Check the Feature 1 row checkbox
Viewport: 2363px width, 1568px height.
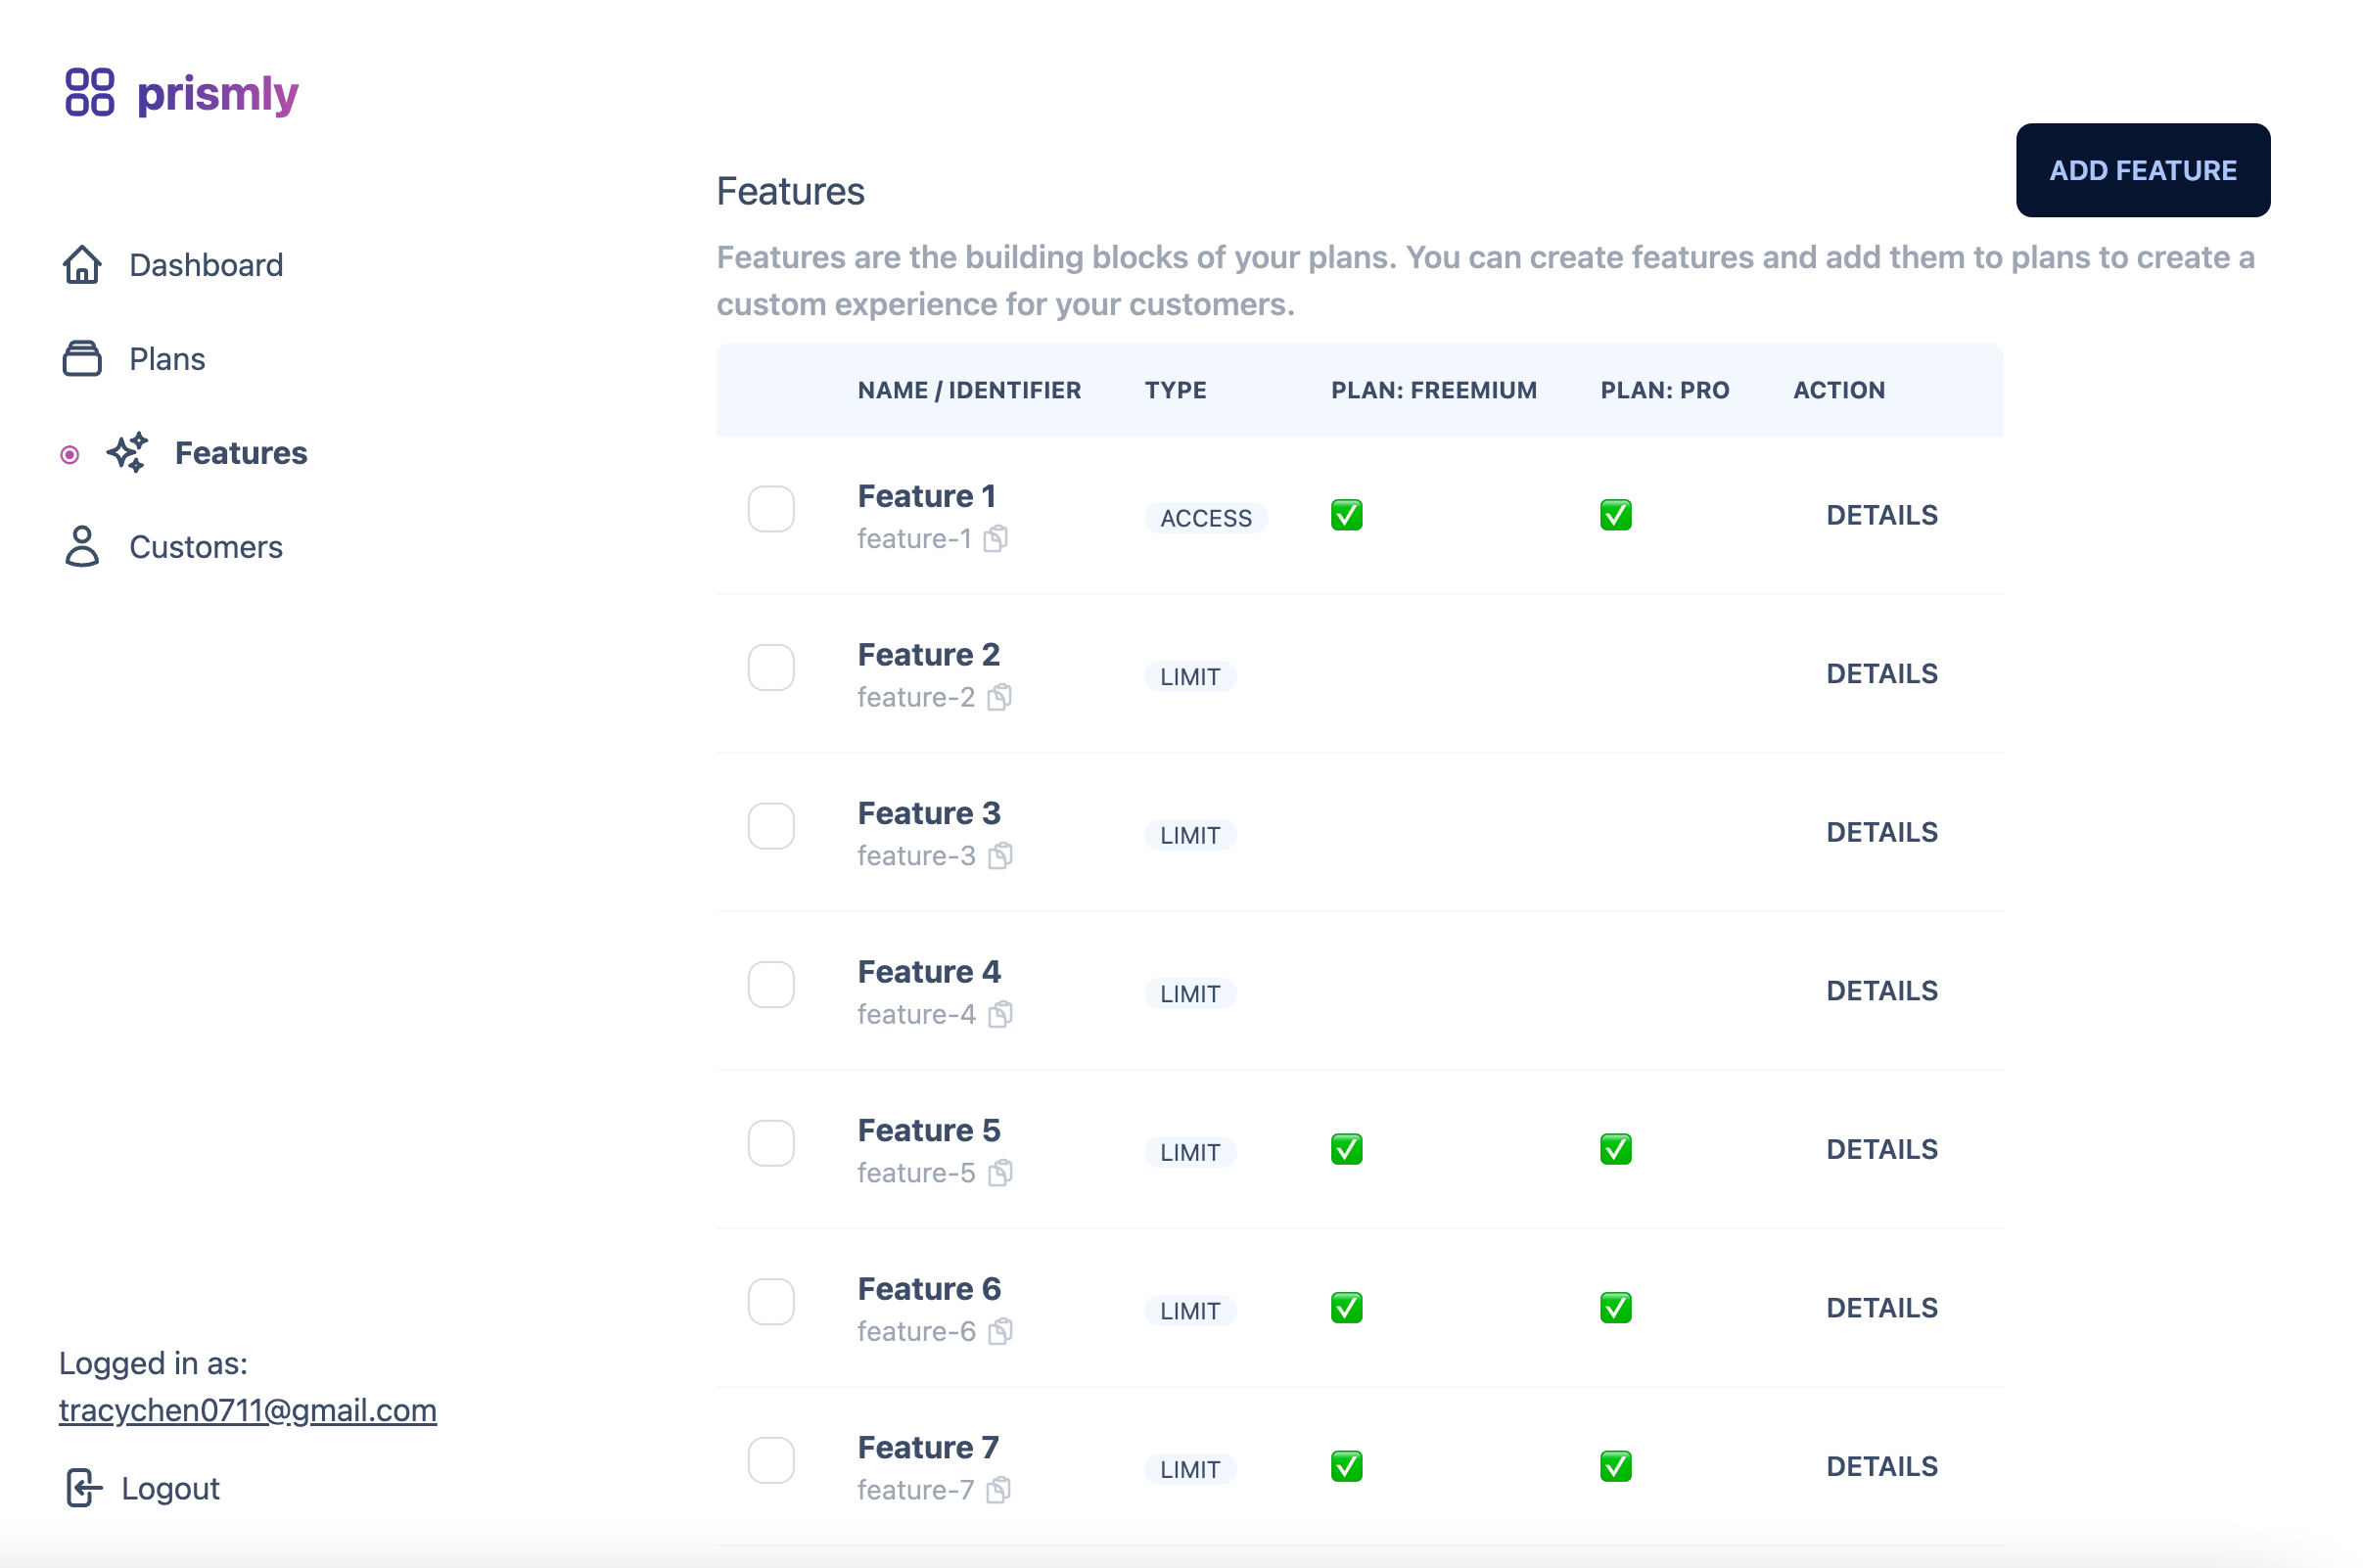pyautogui.click(x=771, y=509)
